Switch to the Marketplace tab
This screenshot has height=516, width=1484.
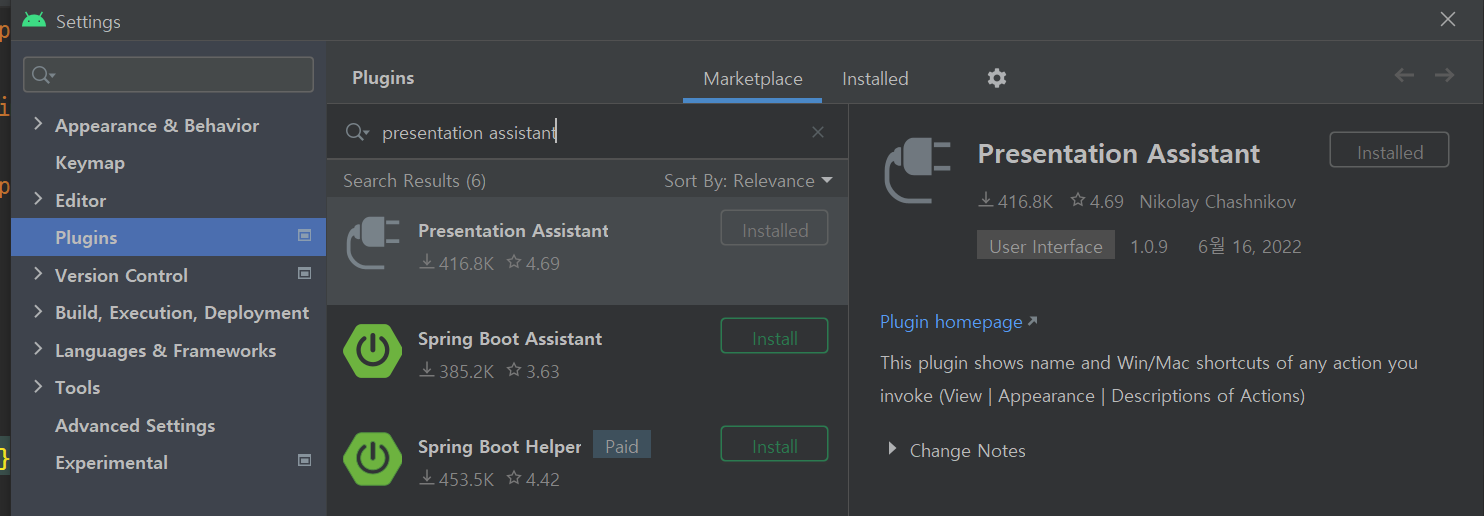753,79
